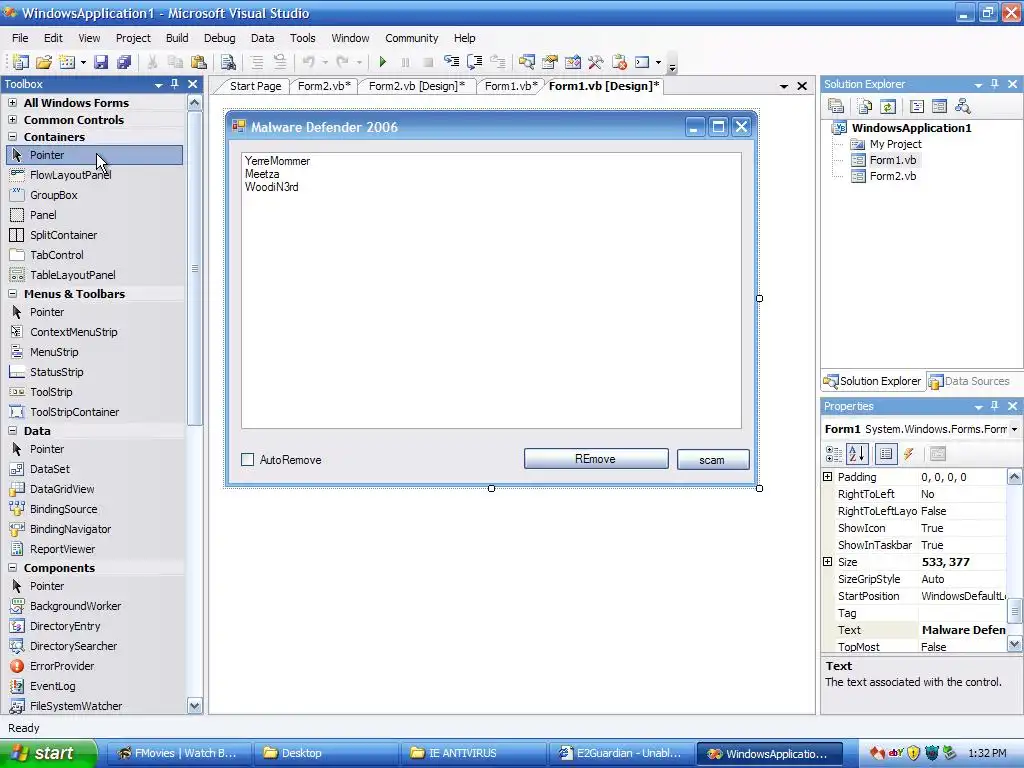Image resolution: width=1024 pixels, height=768 pixels.
Task: Select My Project in Solution Explorer
Action: tap(895, 144)
